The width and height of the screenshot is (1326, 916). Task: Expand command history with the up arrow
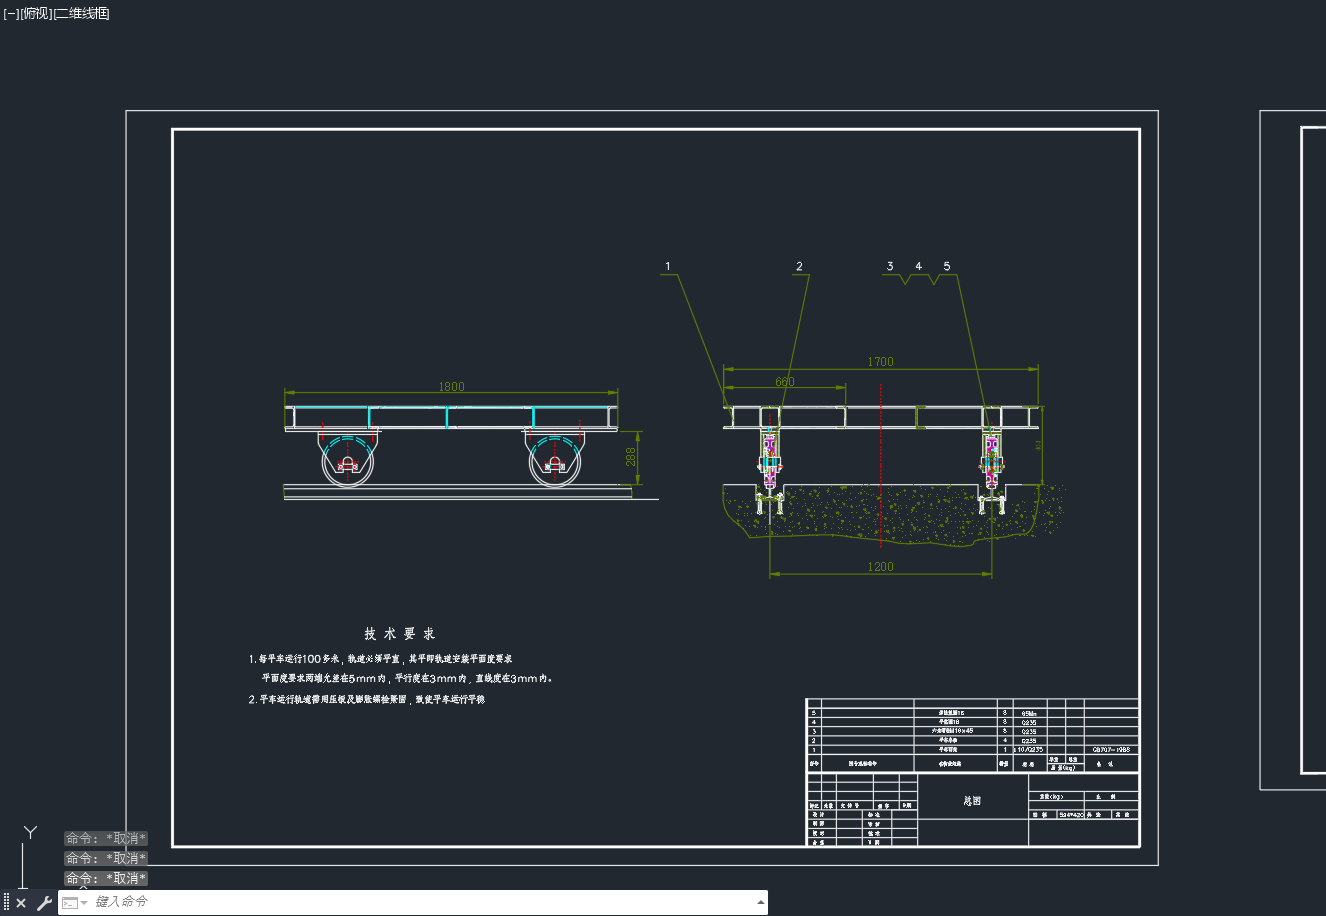(x=760, y=902)
